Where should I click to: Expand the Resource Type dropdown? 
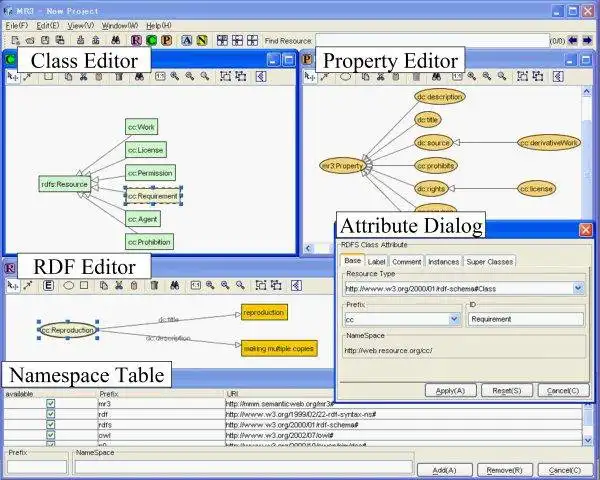[578, 288]
